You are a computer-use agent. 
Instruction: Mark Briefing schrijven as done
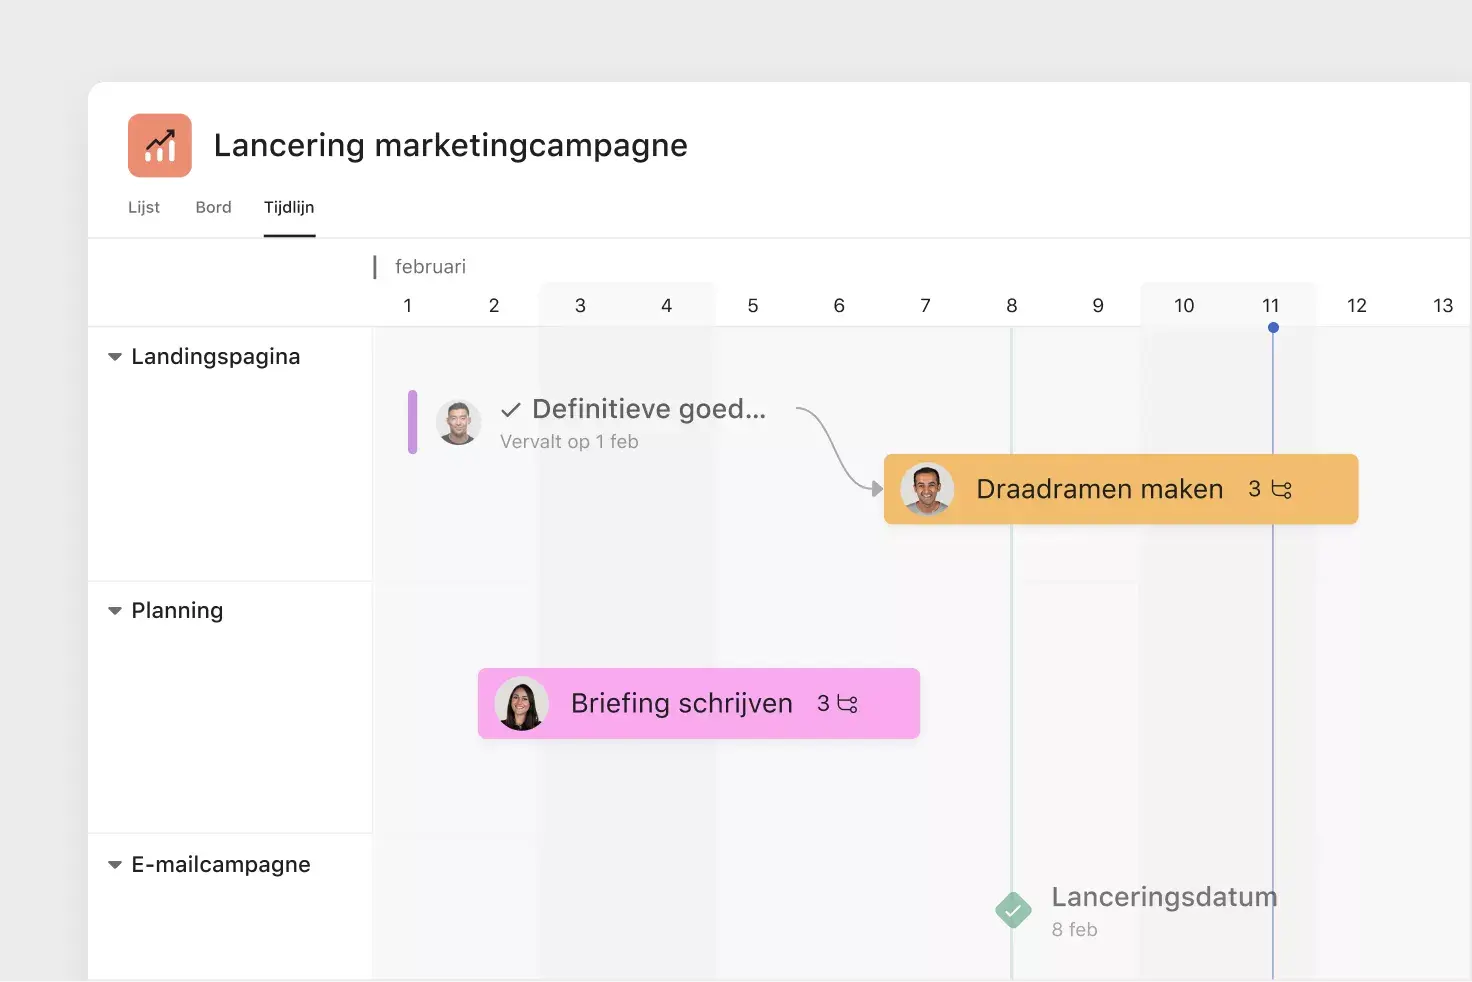click(x=698, y=703)
